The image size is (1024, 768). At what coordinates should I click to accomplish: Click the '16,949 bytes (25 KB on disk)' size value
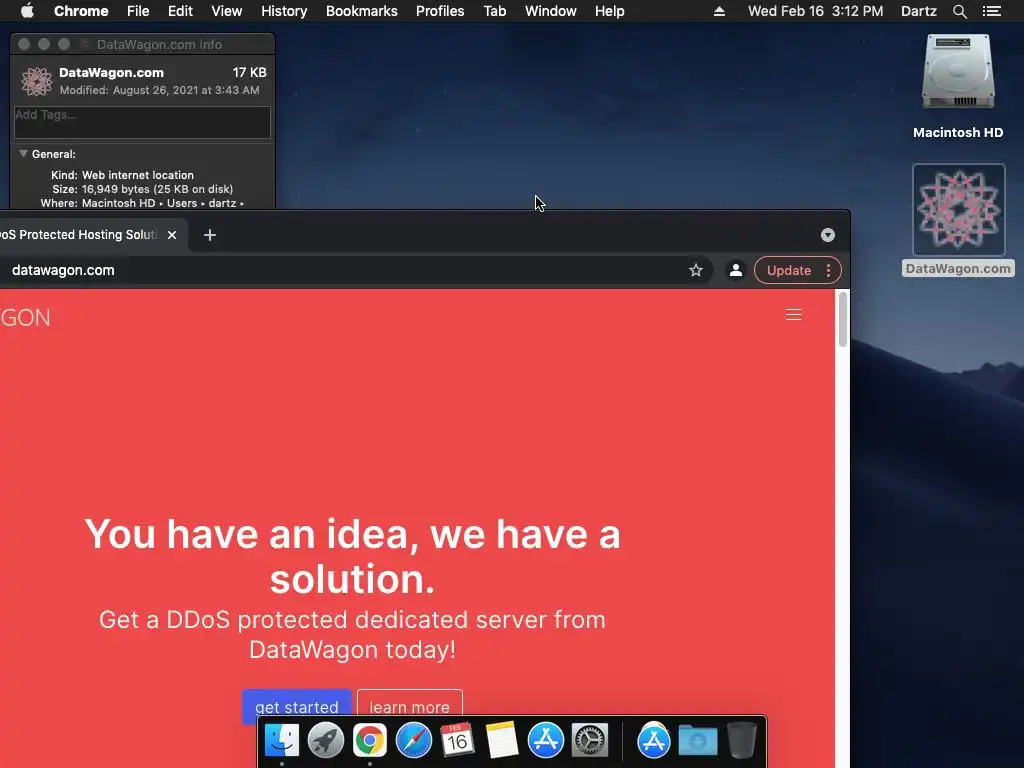click(157, 189)
